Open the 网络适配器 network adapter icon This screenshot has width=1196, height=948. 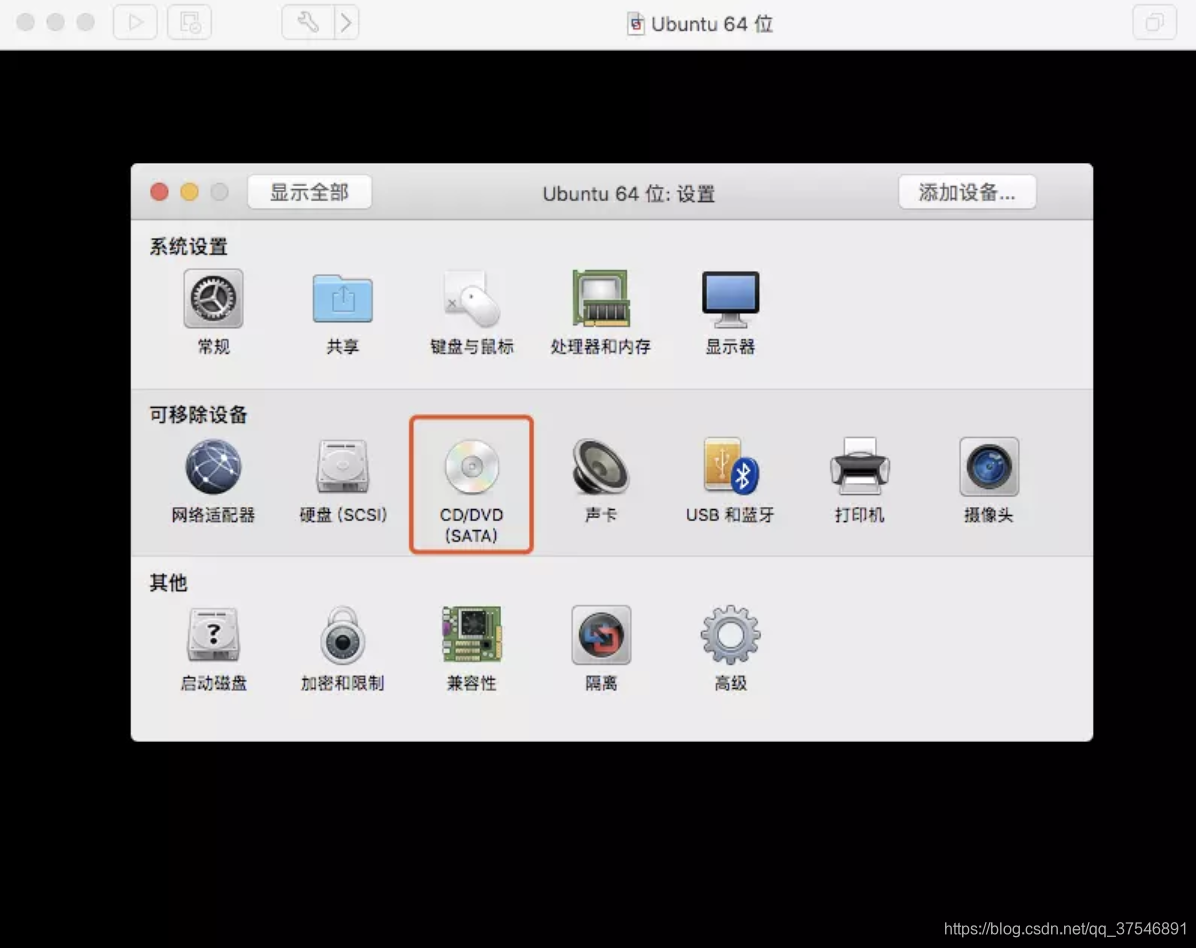[x=214, y=467]
